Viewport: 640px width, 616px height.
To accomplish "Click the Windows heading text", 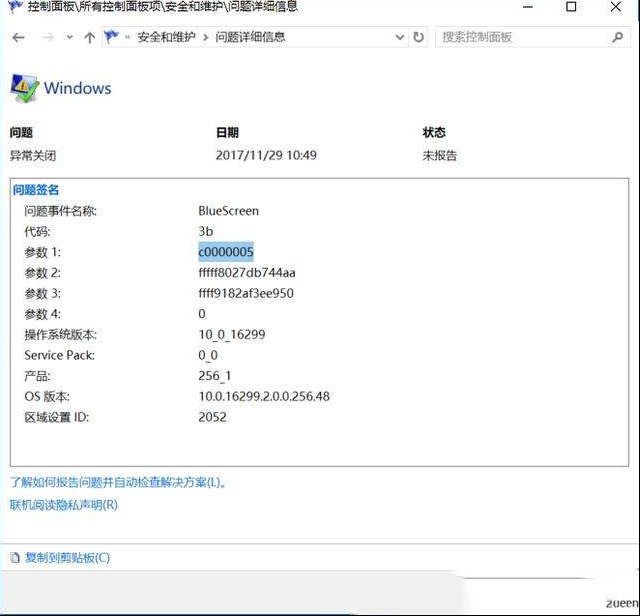I will (x=78, y=88).
